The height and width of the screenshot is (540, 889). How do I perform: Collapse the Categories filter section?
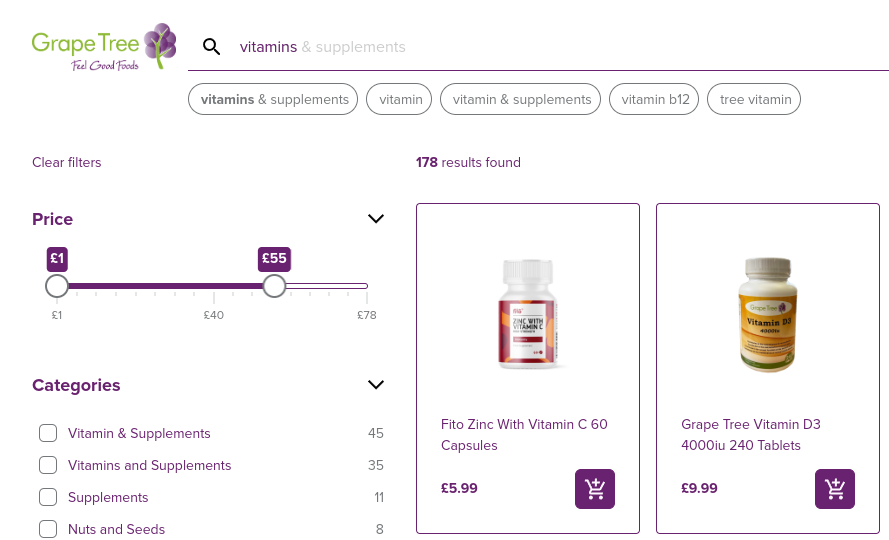click(x=376, y=385)
